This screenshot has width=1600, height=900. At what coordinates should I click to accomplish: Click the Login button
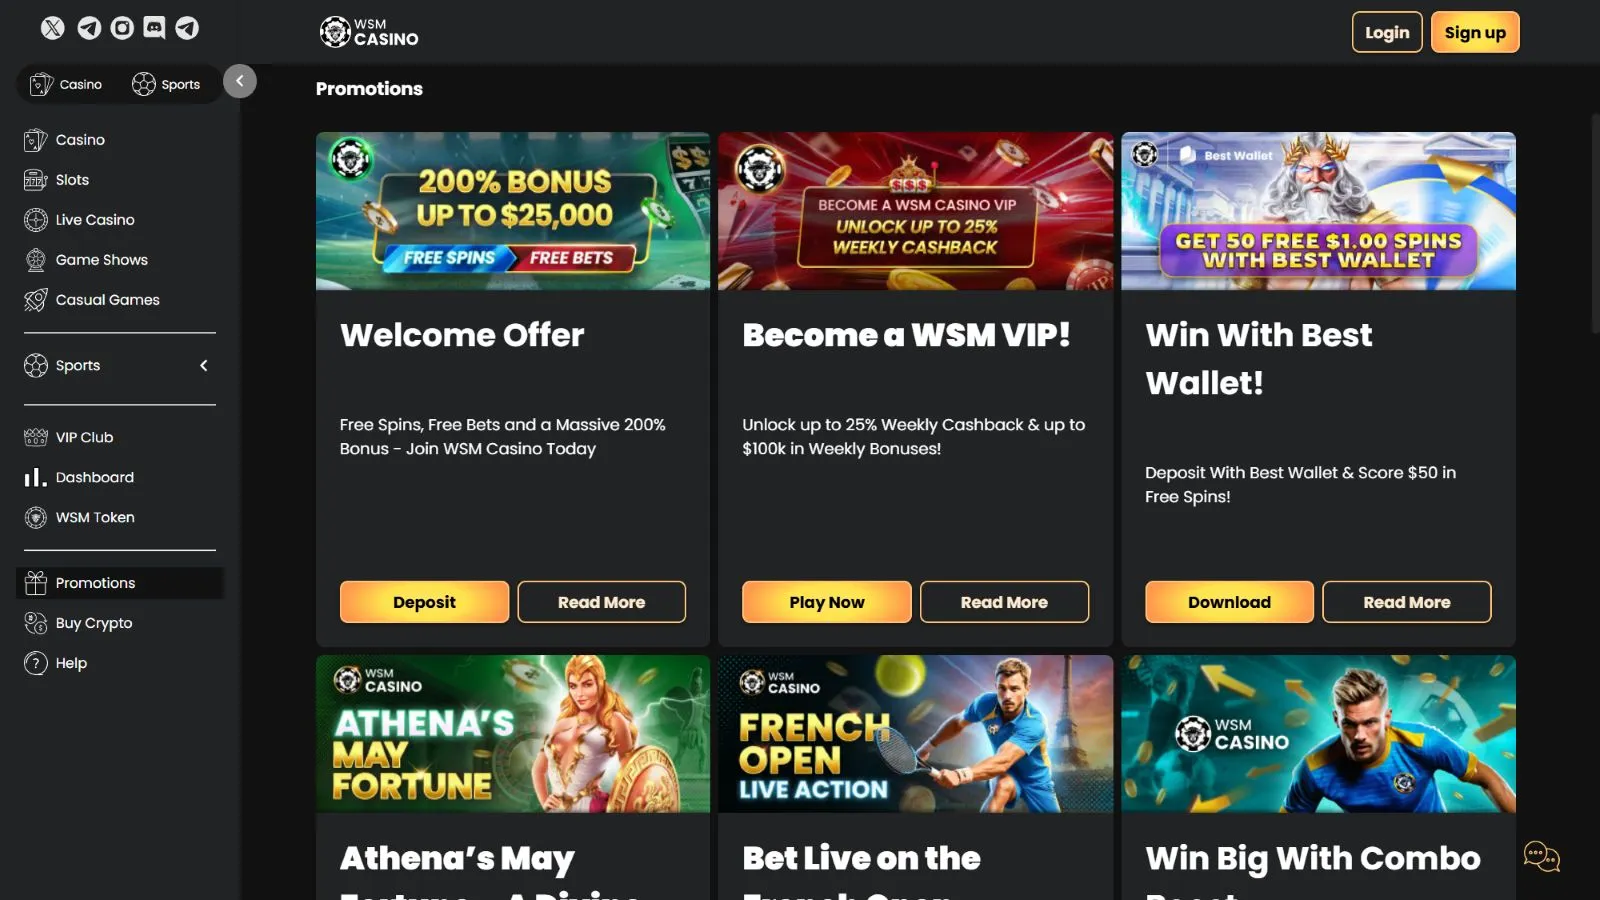pyautogui.click(x=1387, y=32)
